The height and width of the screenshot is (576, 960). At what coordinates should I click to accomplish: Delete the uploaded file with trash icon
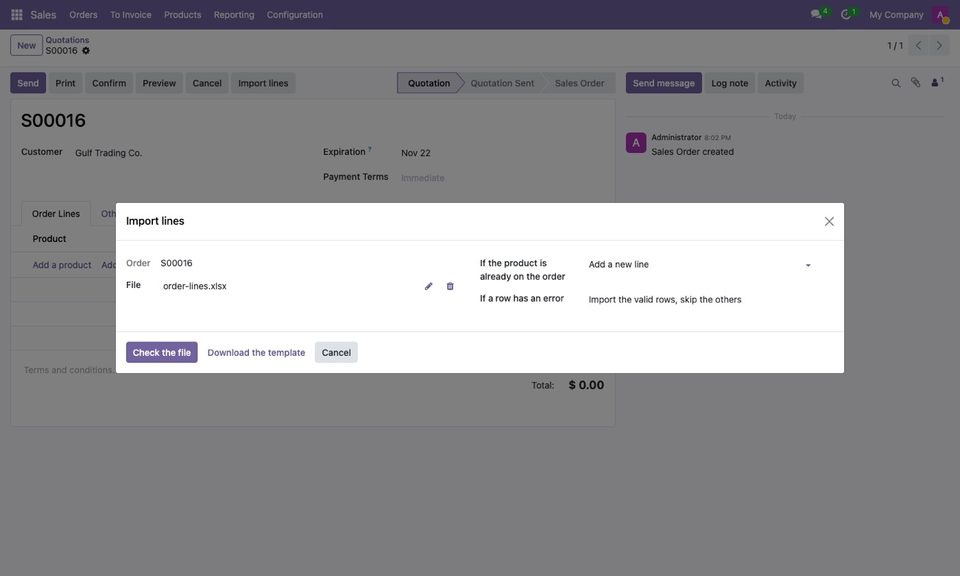450,286
